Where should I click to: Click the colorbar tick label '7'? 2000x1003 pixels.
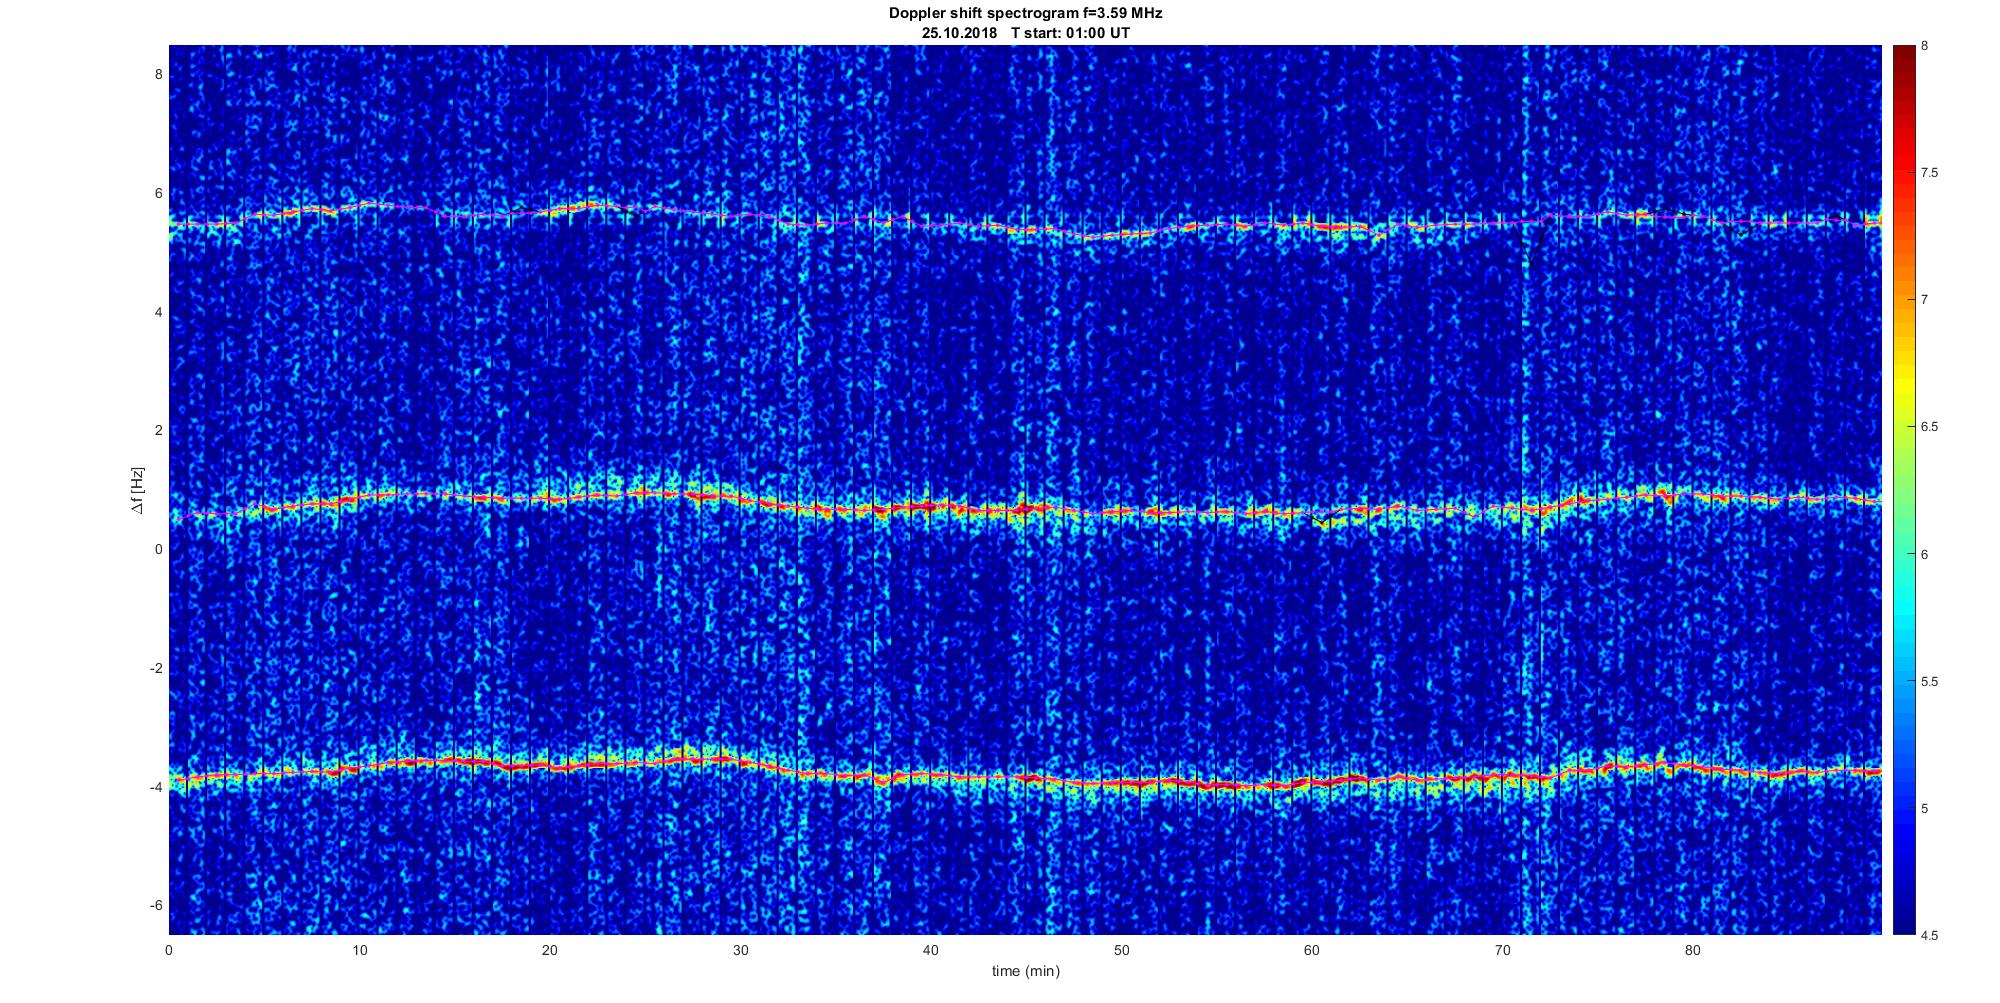(x=1925, y=300)
